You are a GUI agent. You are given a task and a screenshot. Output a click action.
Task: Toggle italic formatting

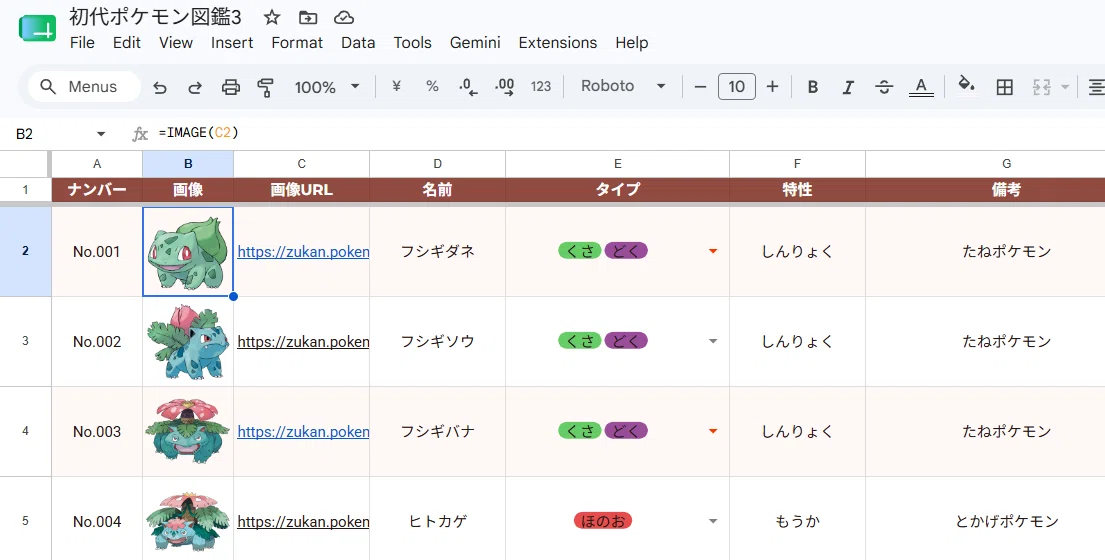848,86
